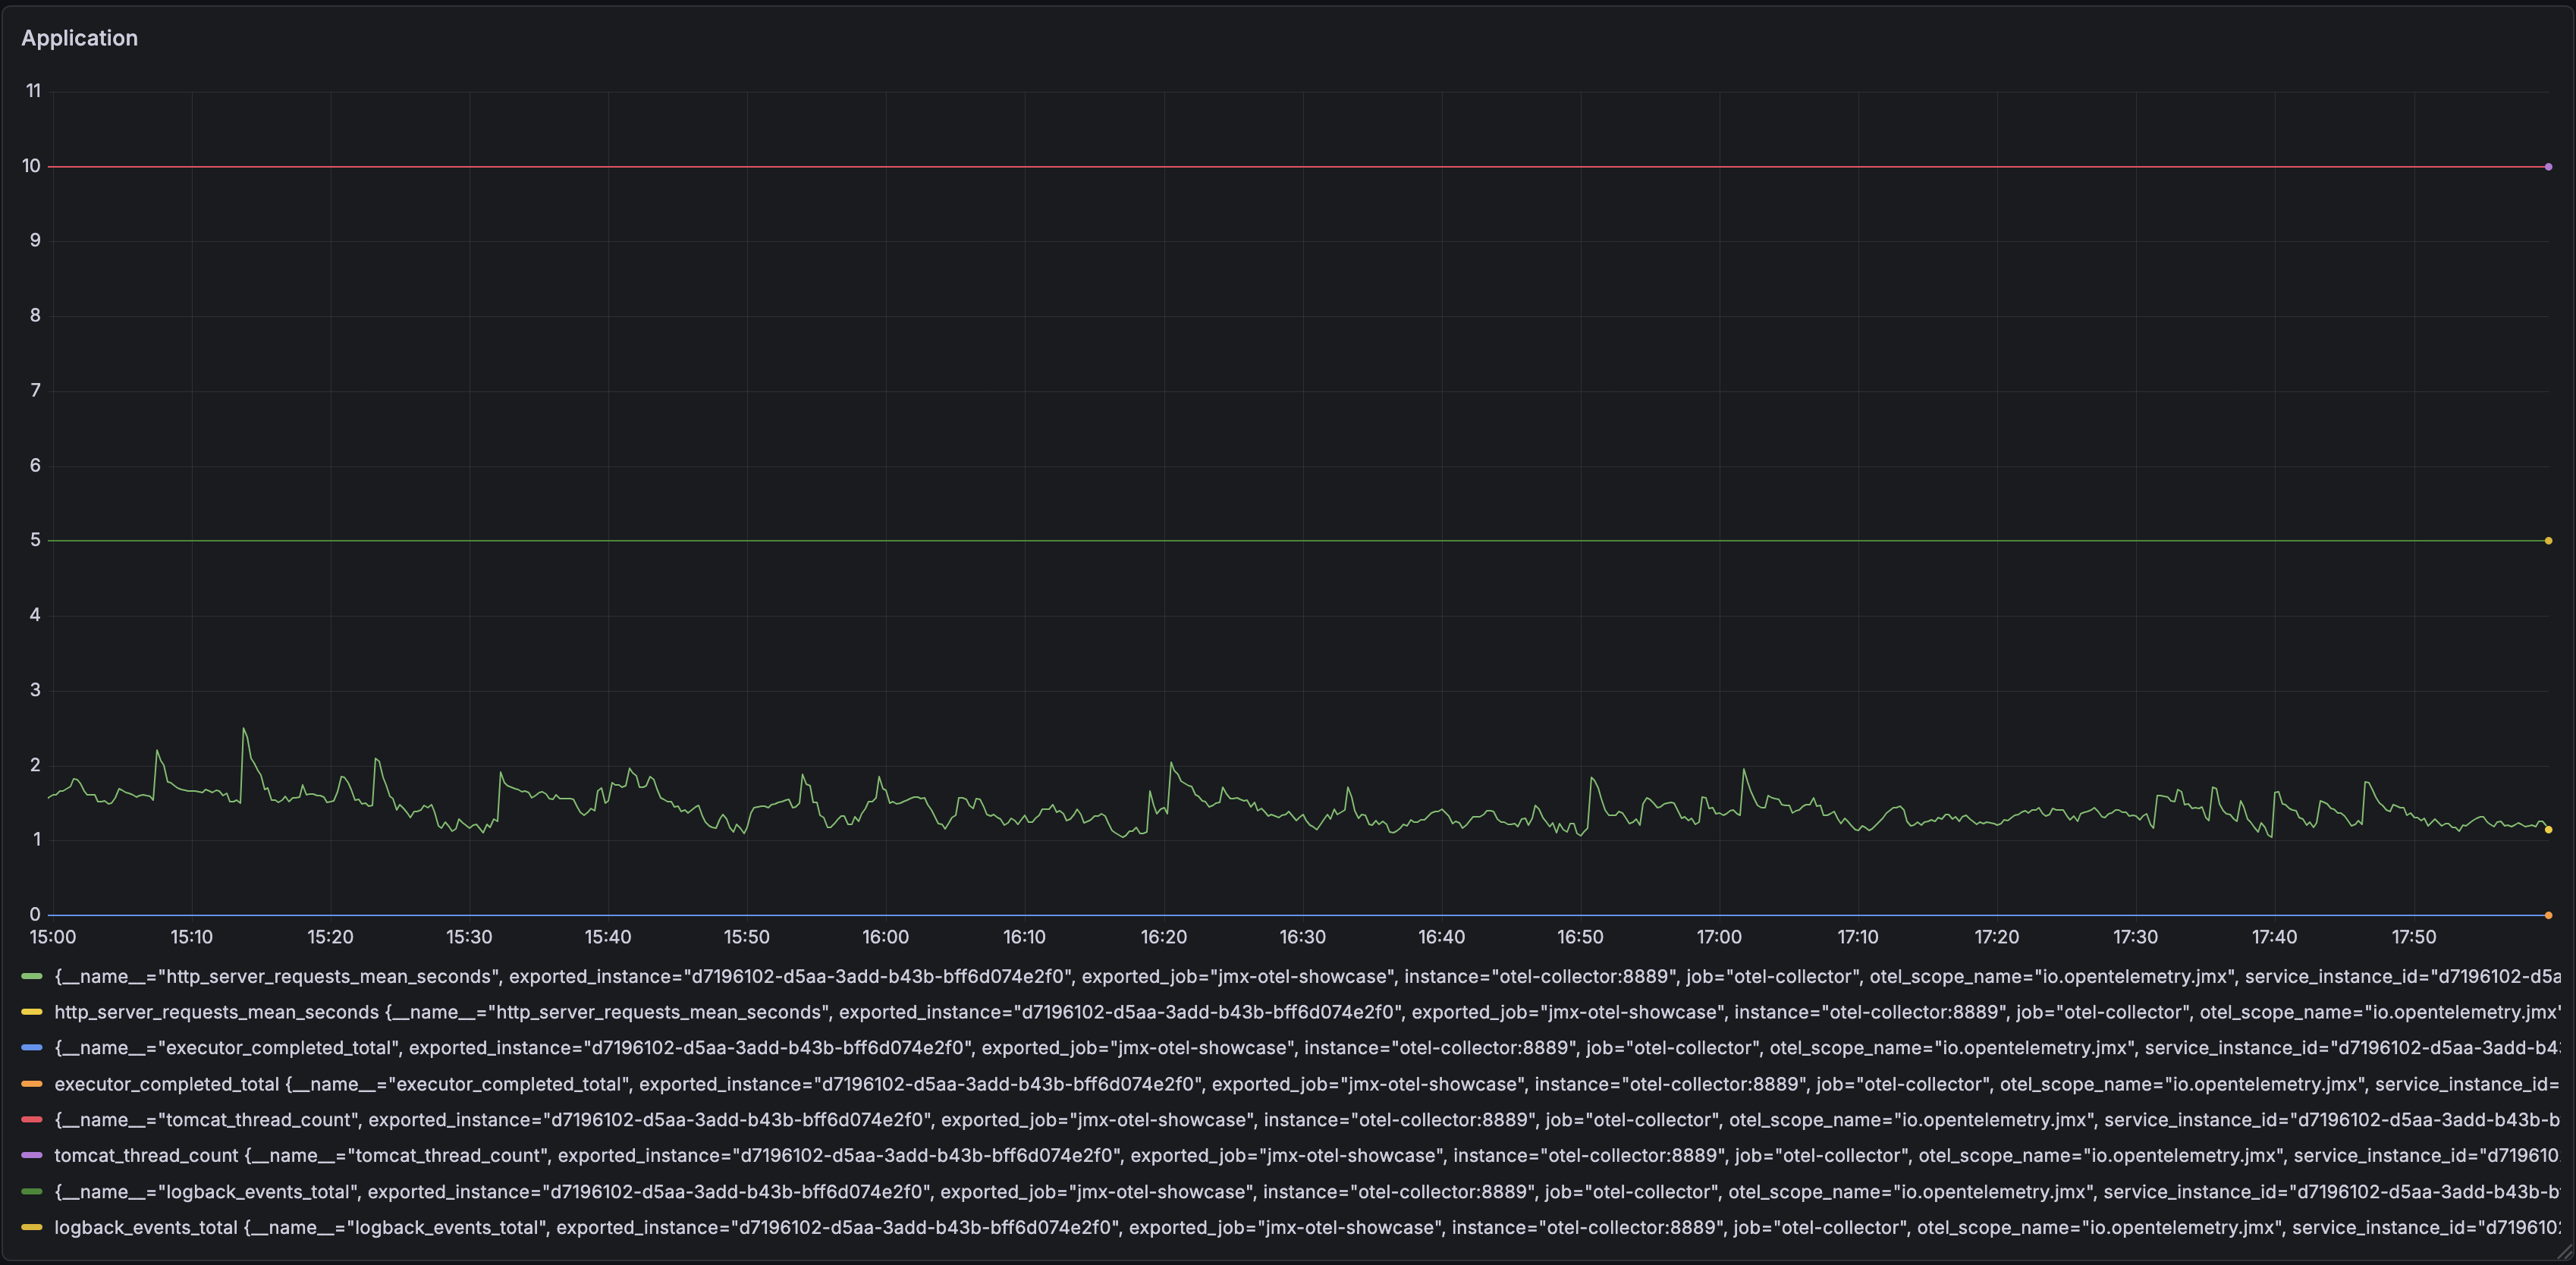Click the purple marker next to tomcat_thread_count legend
Viewport: 2576px width, 1265px height.
click(x=33, y=1156)
